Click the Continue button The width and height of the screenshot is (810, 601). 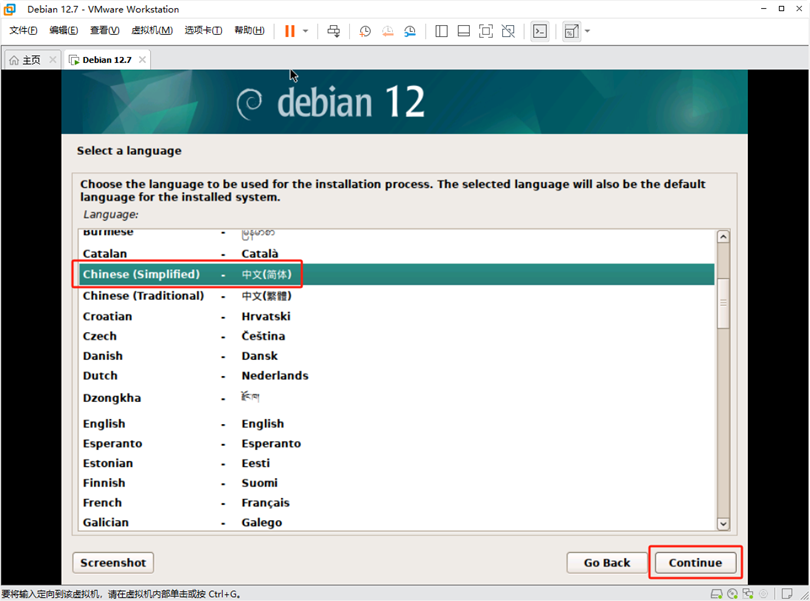pos(695,562)
